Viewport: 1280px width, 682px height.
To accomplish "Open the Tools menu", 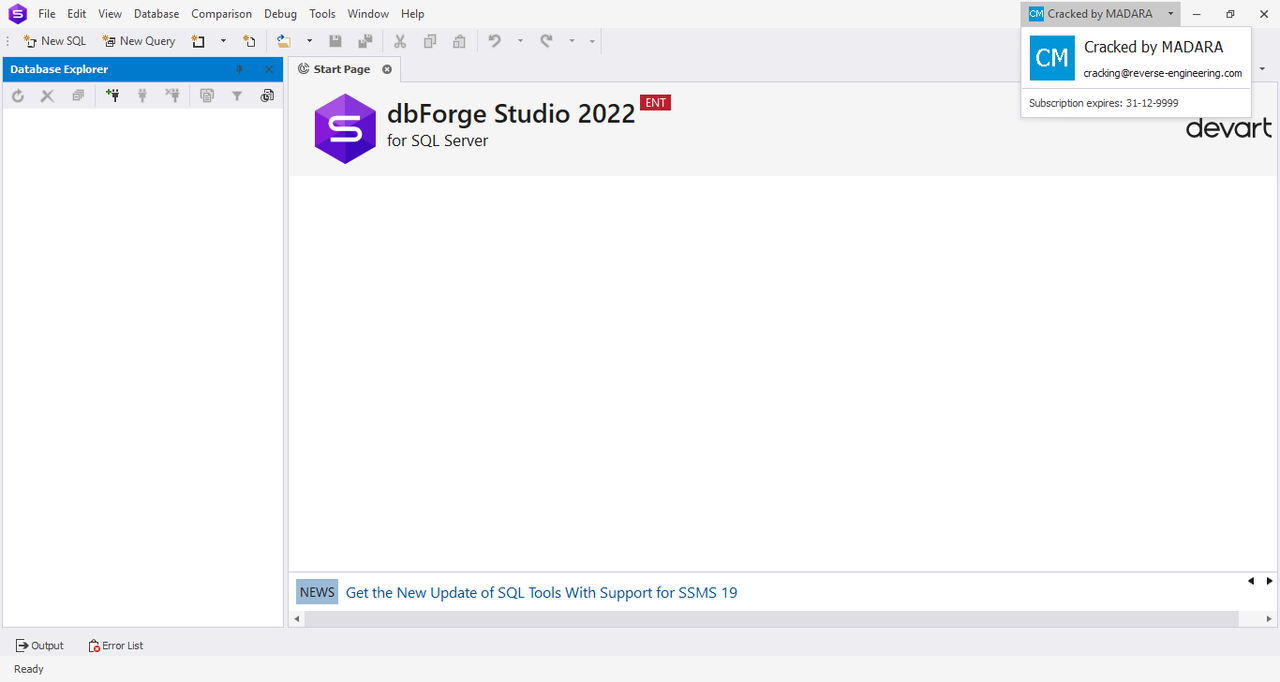I will click(x=323, y=14).
